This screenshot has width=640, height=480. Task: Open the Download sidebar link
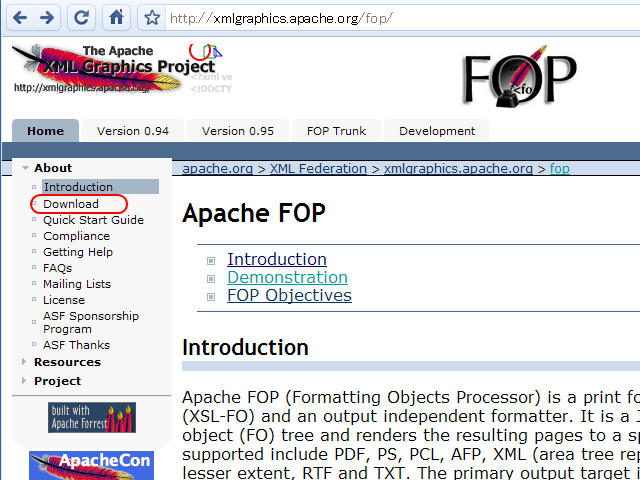pos(71,204)
